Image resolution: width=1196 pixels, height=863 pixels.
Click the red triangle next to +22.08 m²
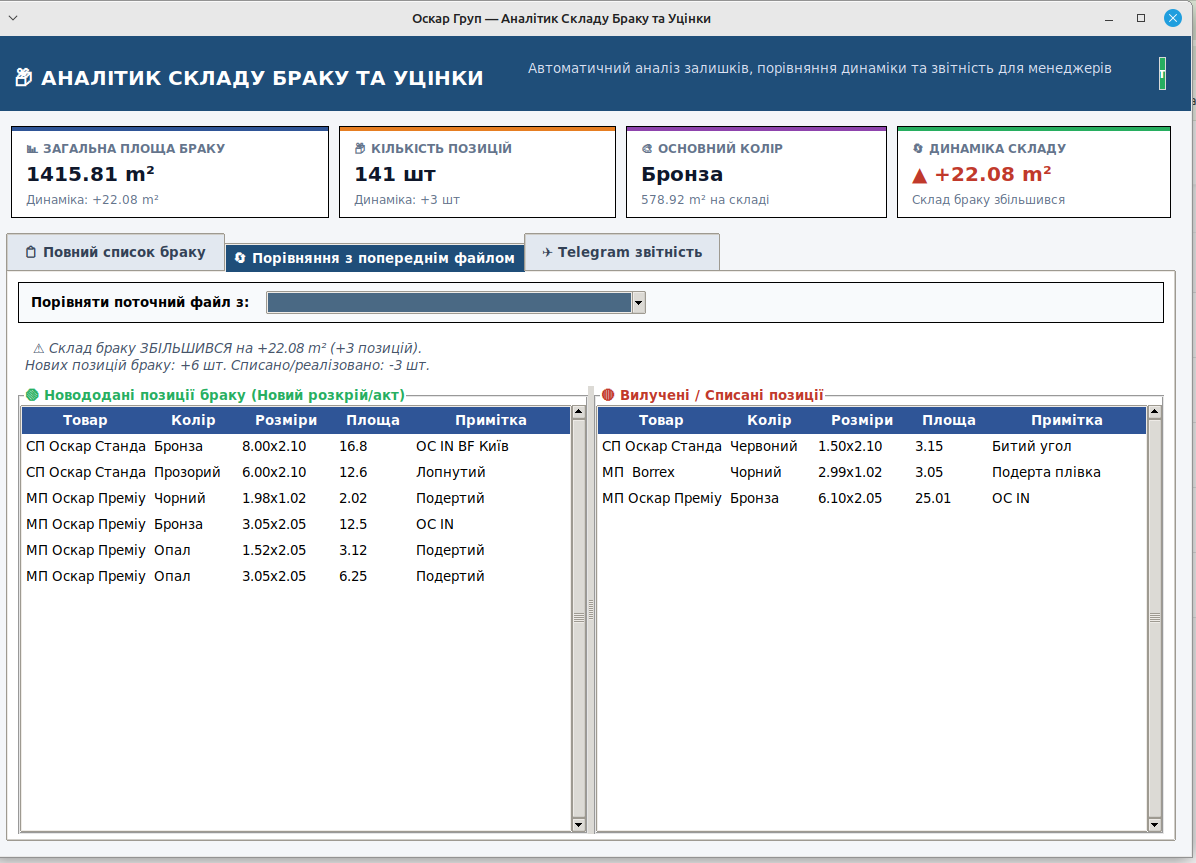920,176
